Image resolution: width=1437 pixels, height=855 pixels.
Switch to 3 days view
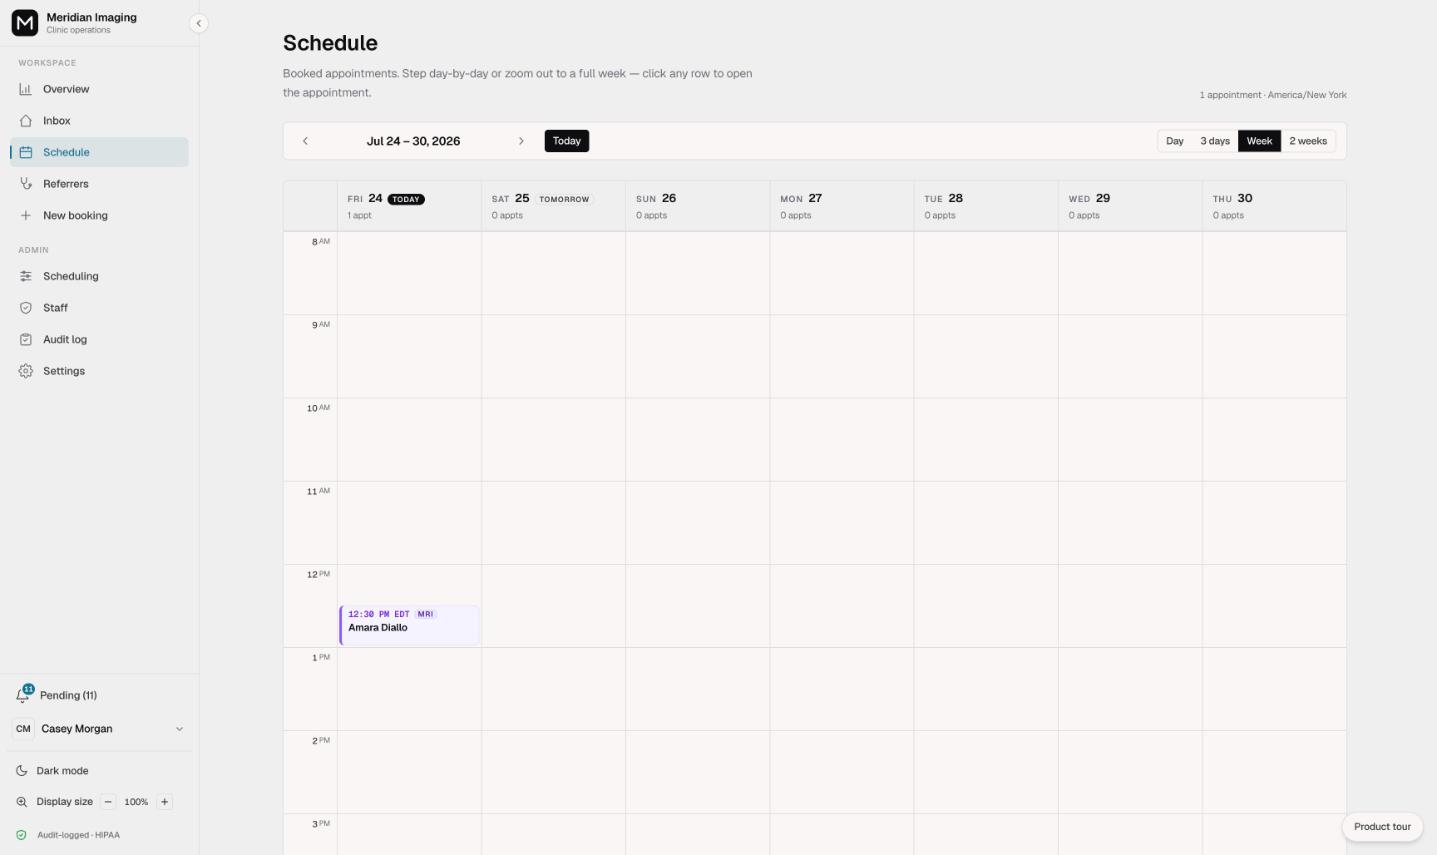1215,141
